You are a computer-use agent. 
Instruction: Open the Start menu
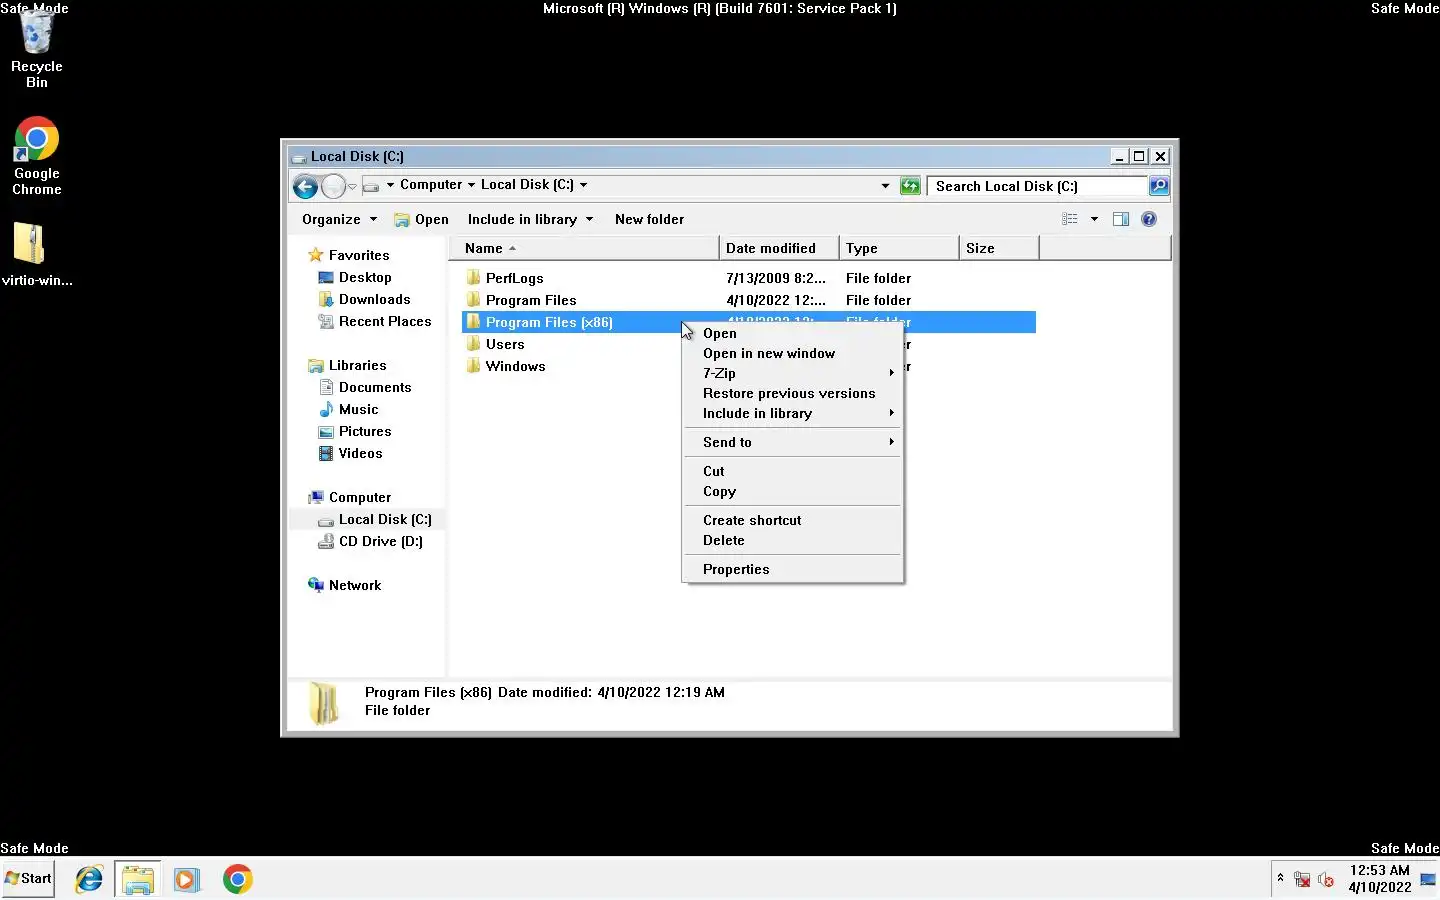tap(28, 878)
